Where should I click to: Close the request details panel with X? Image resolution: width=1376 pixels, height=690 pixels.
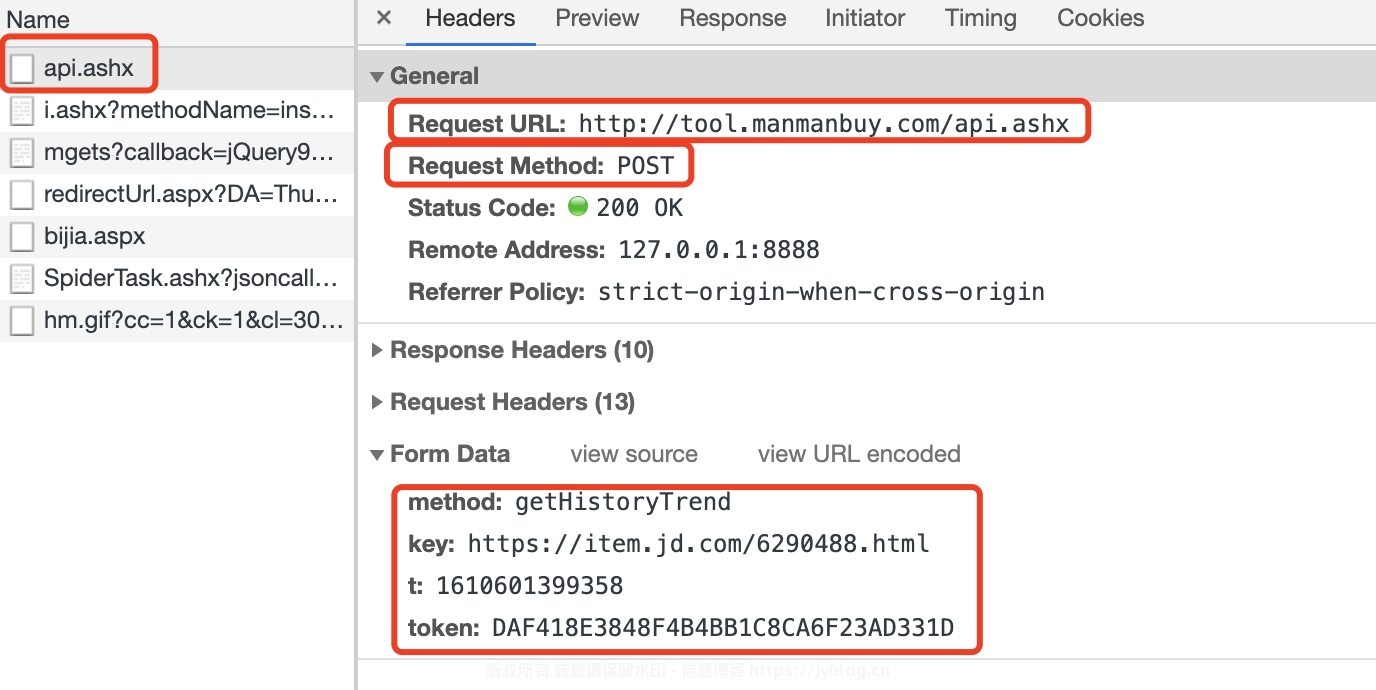tap(384, 18)
